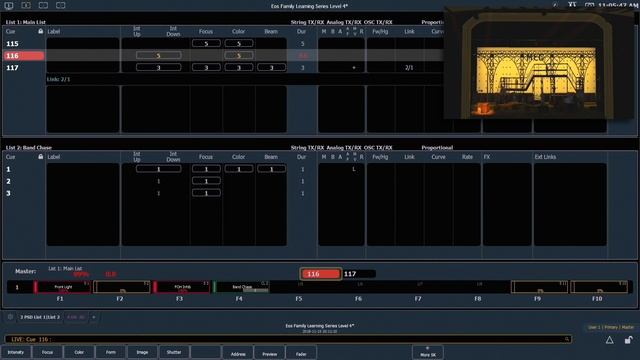640x360 pixels.
Task: Click the Link value 2/1 for cue 117
Action: (x=409, y=68)
